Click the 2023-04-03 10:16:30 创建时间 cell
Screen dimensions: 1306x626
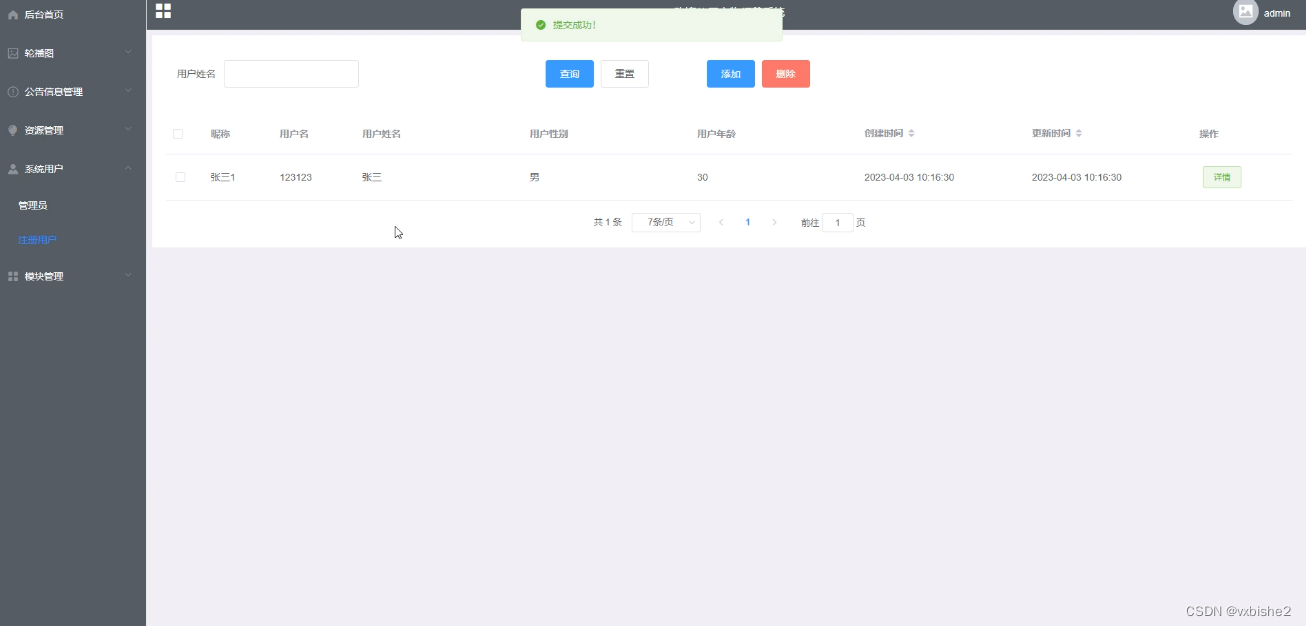909,177
